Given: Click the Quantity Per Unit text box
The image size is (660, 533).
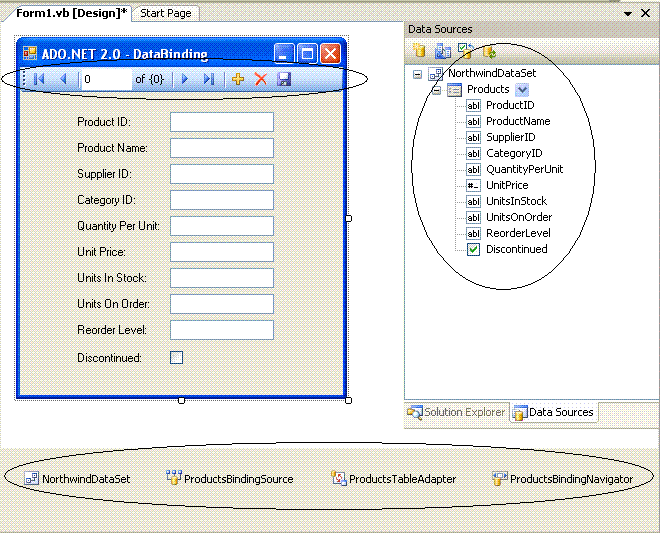Looking at the screenshot, I should click(222, 226).
